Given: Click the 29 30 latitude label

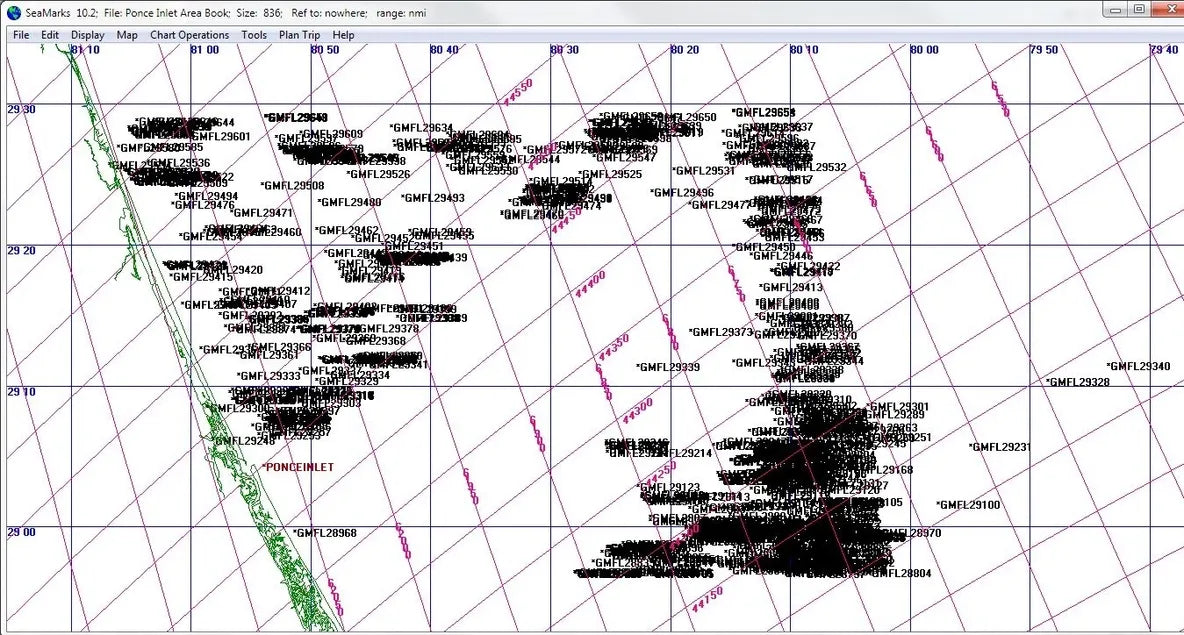Looking at the screenshot, I should coord(21,109).
